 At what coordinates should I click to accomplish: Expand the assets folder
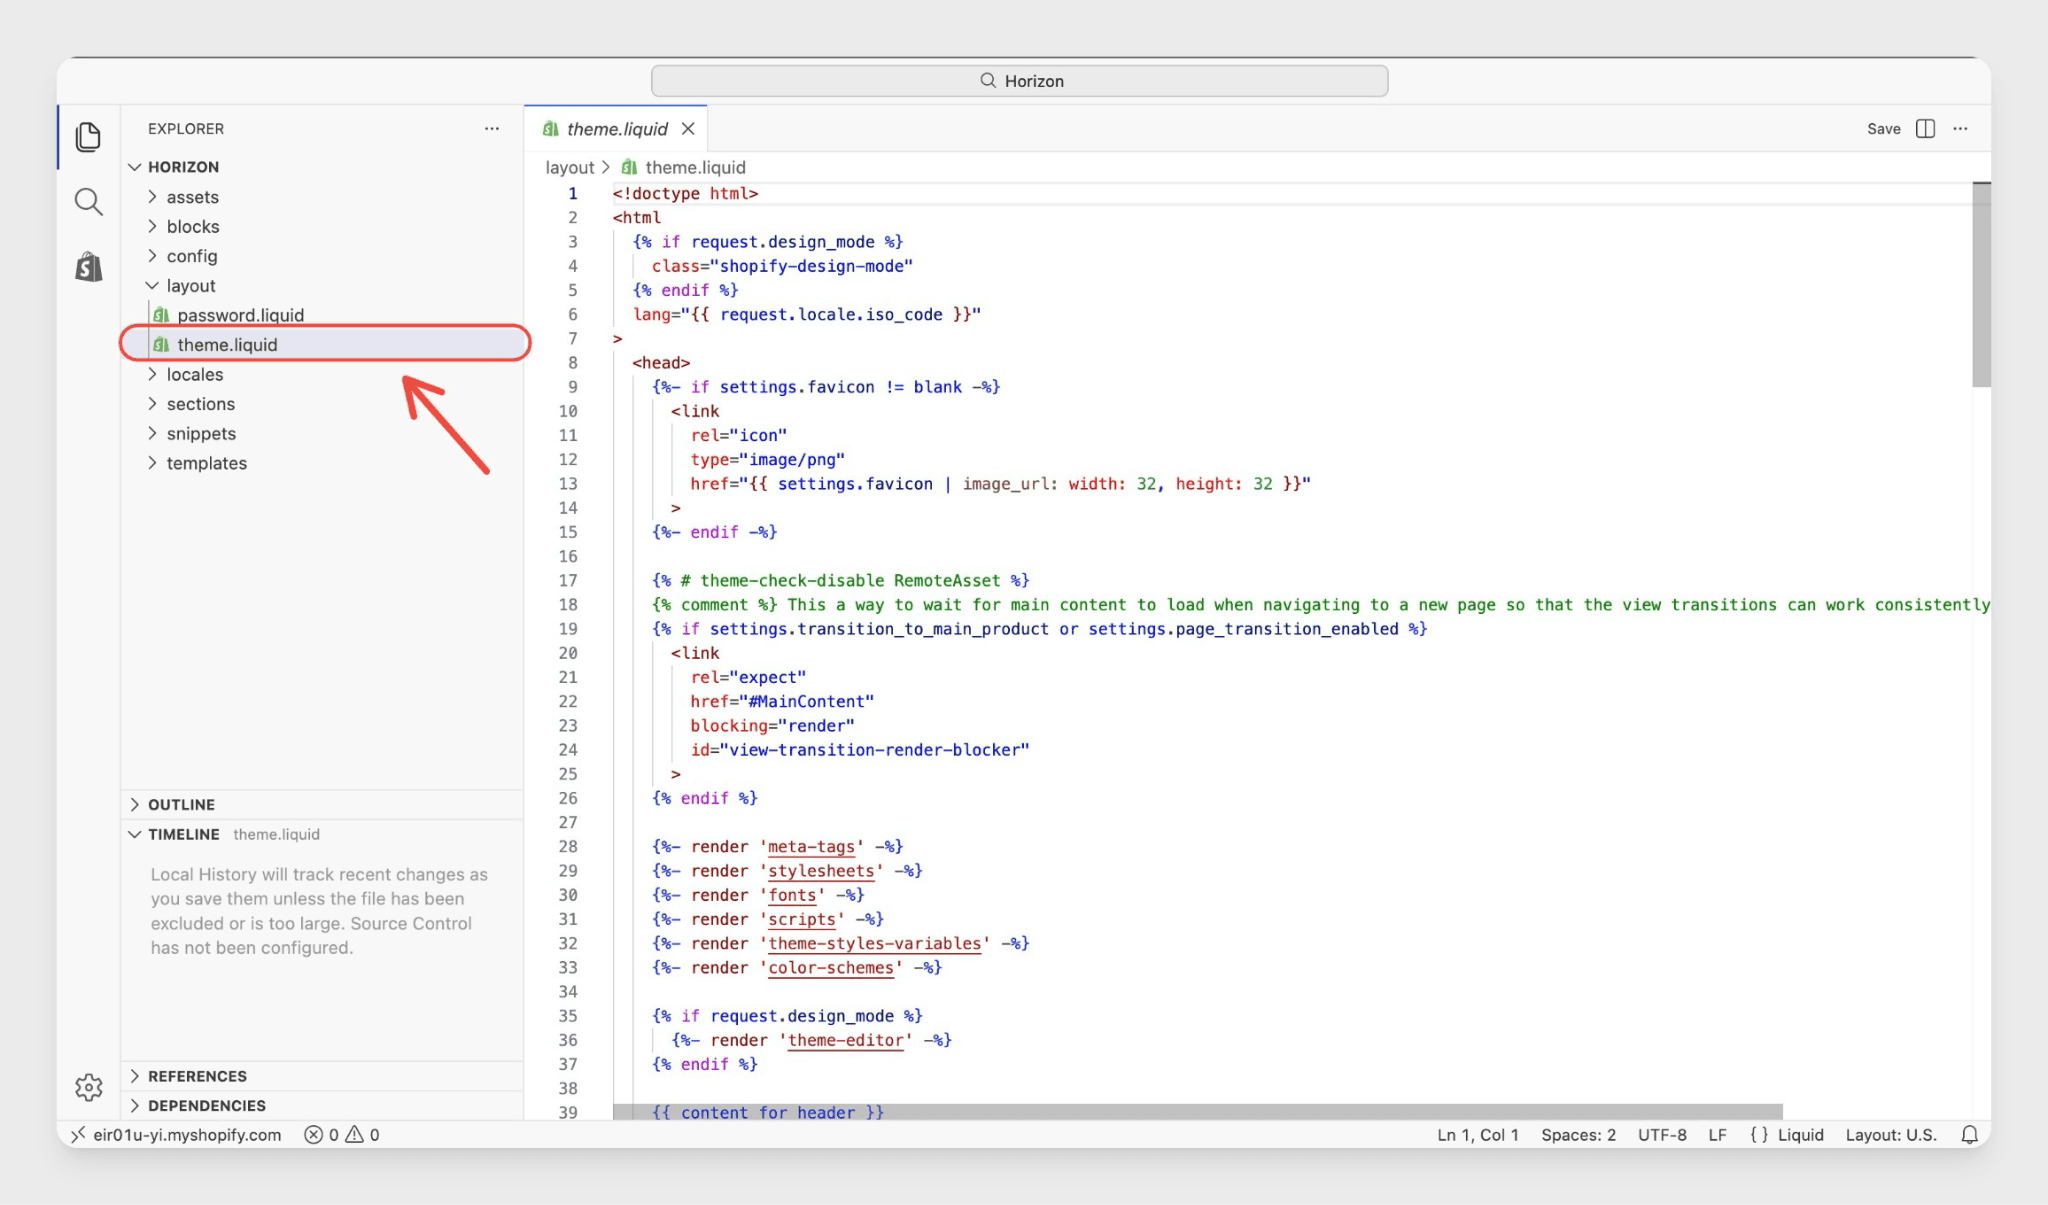tap(152, 197)
